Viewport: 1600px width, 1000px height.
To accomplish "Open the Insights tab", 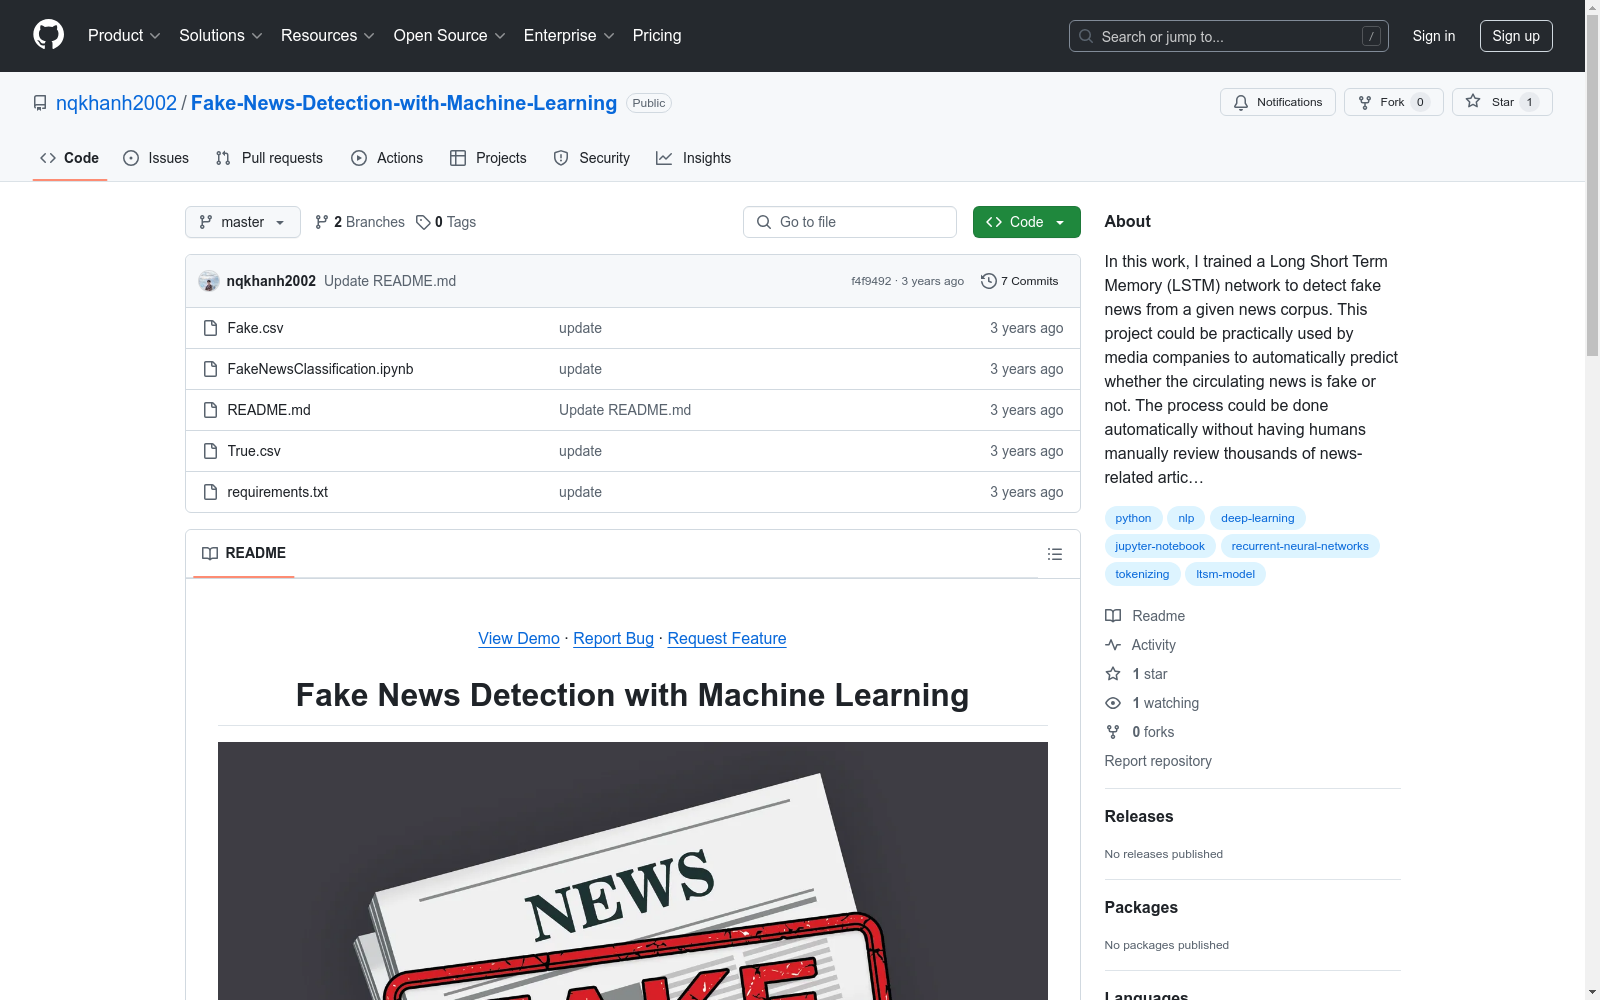I will pyautogui.click(x=694, y=158).
